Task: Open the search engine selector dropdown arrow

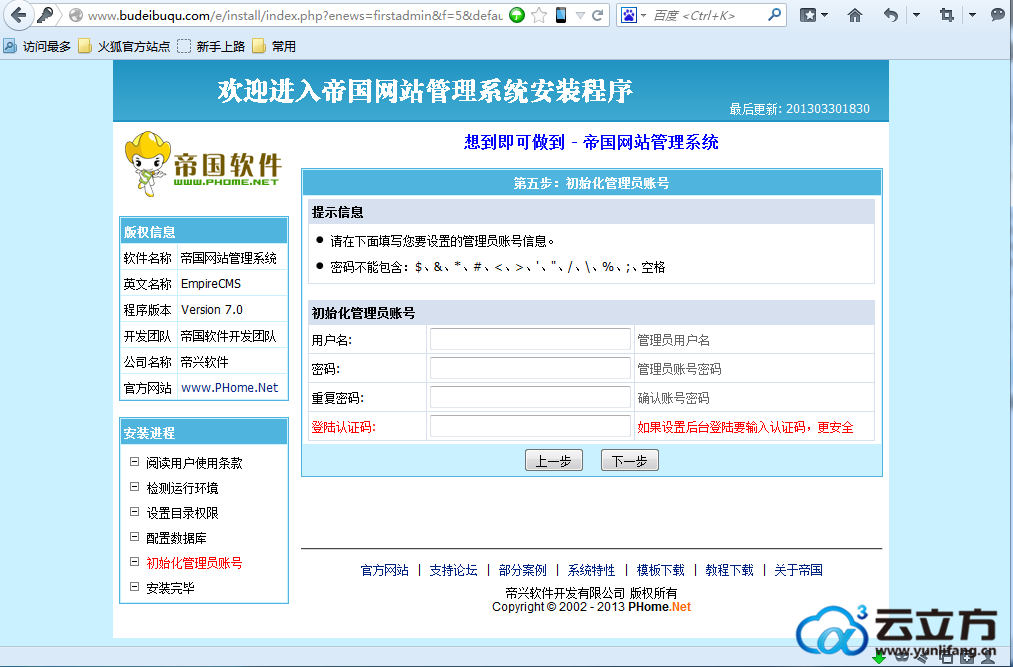Action: [x=643, y=16]
